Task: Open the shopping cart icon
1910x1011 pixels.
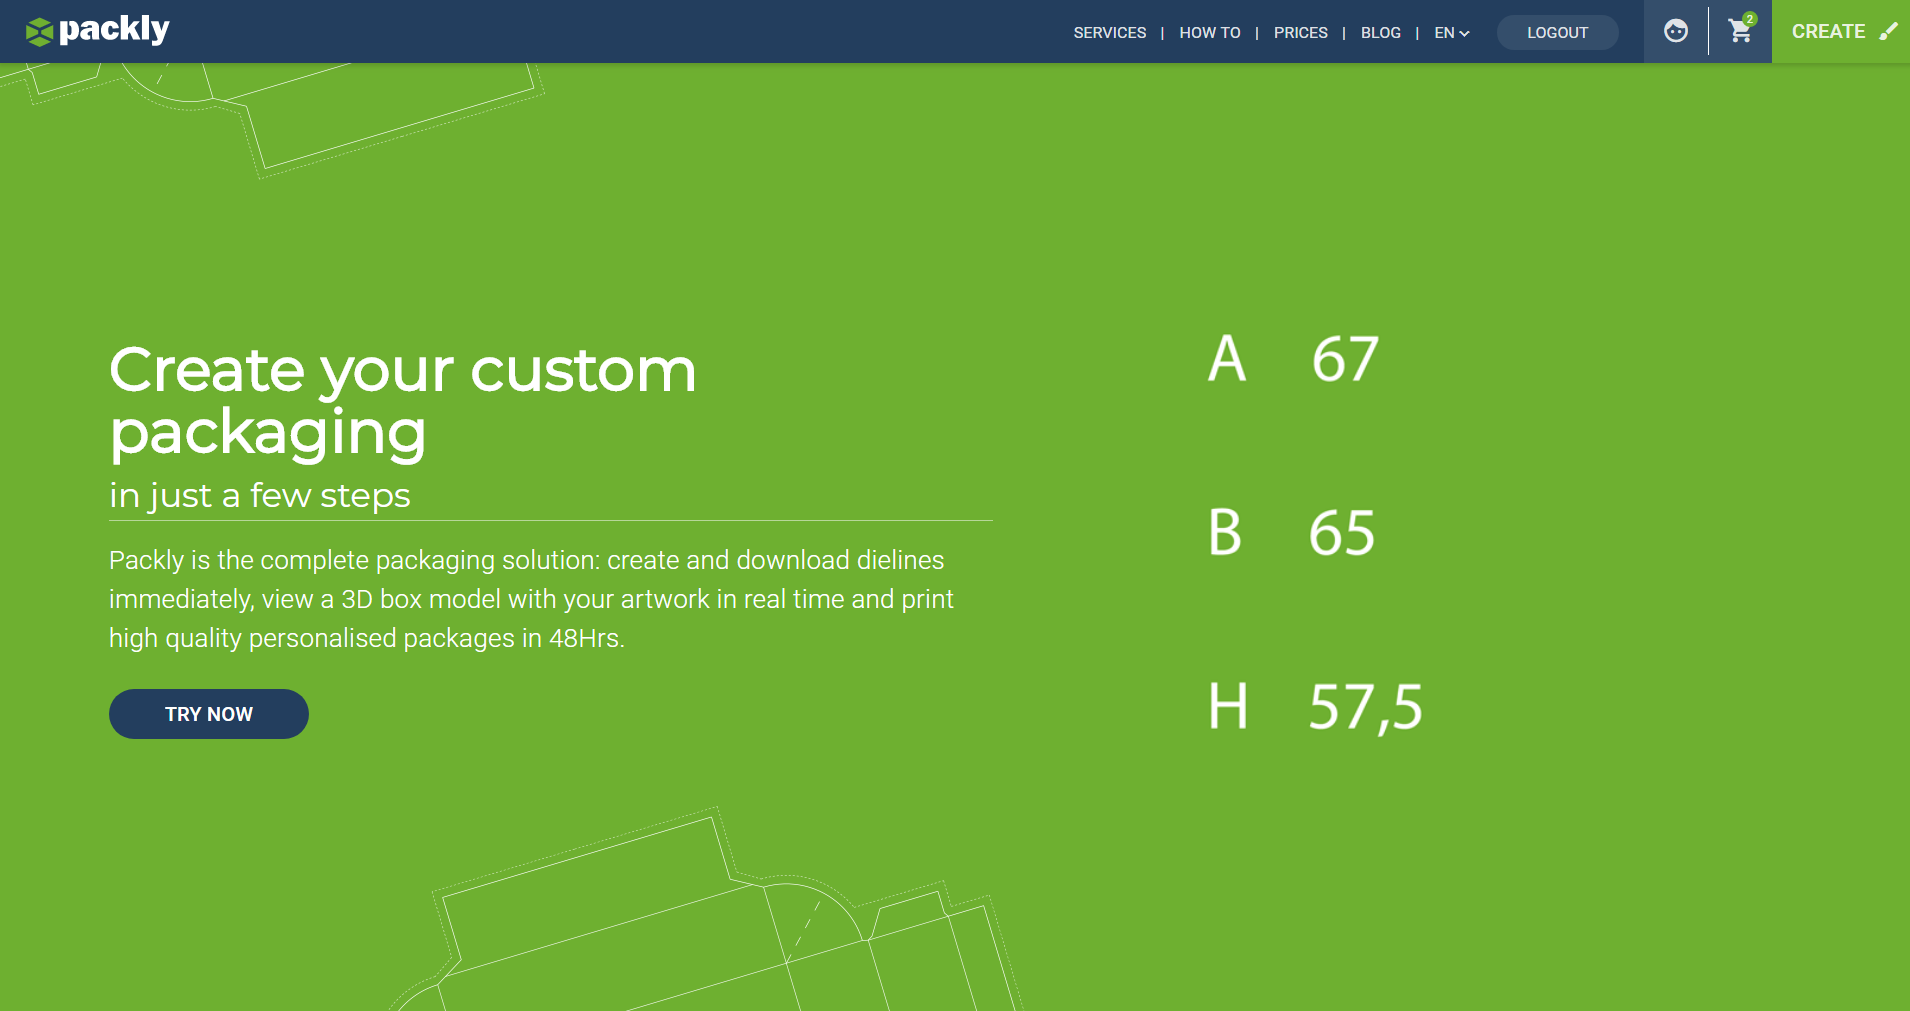Action: [x=1741, y=31]
